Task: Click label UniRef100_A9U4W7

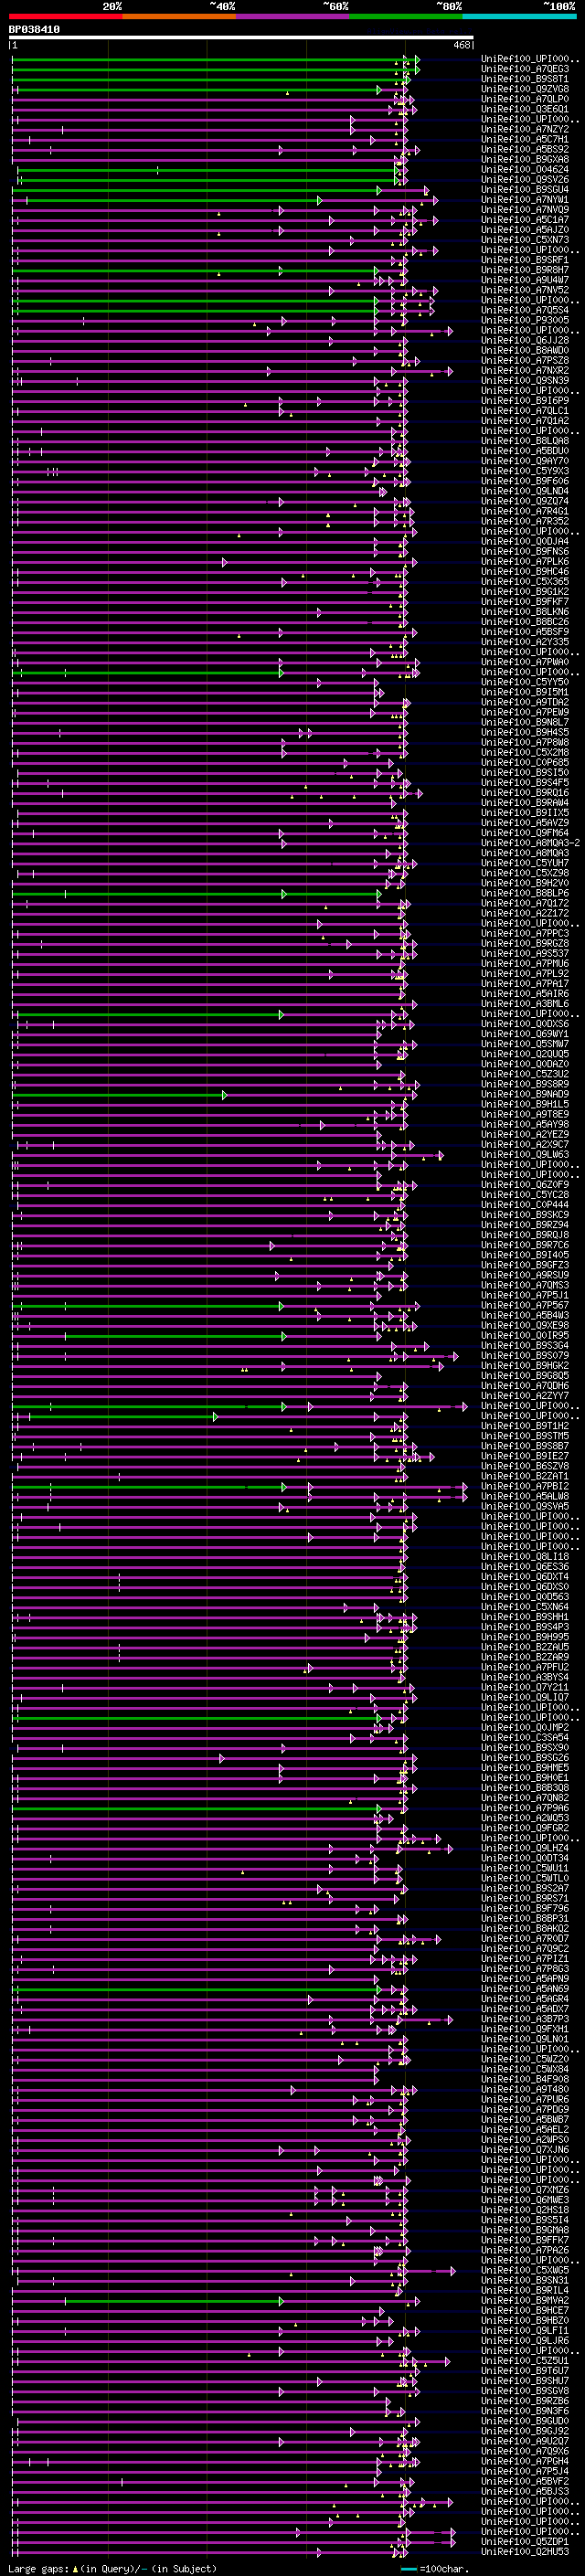Action: 525,281
